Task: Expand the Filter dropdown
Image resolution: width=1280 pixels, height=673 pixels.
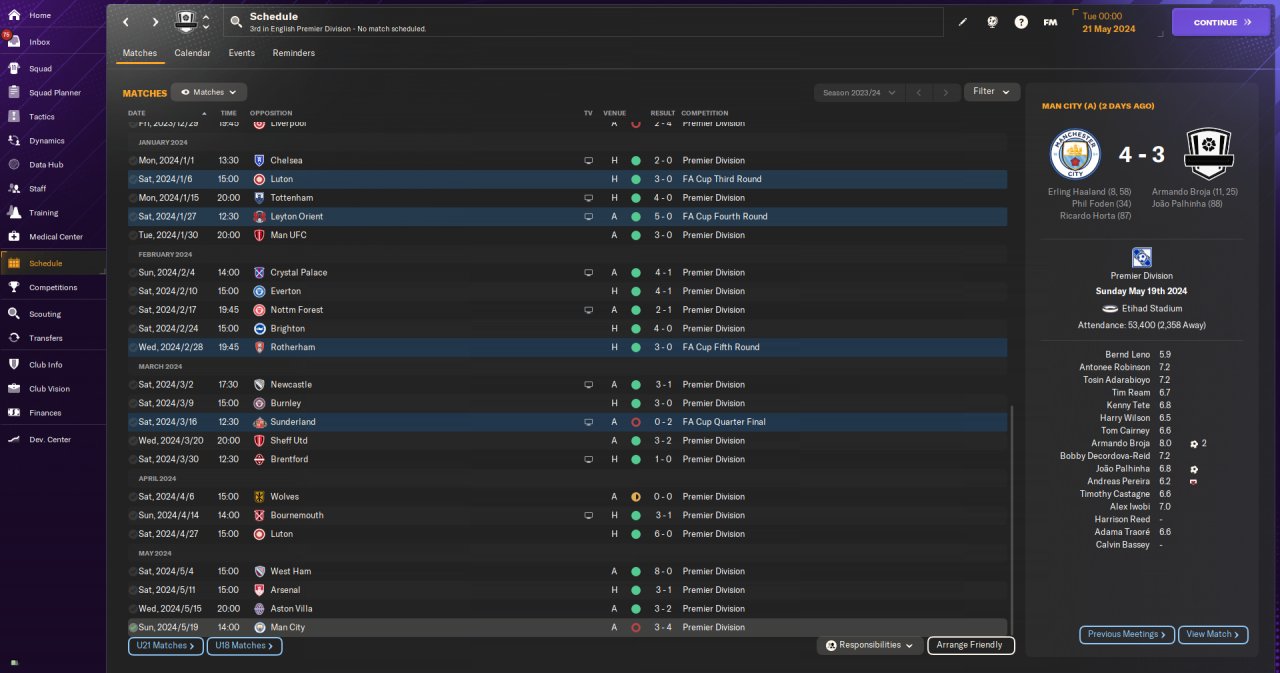Action: [992, 92]
